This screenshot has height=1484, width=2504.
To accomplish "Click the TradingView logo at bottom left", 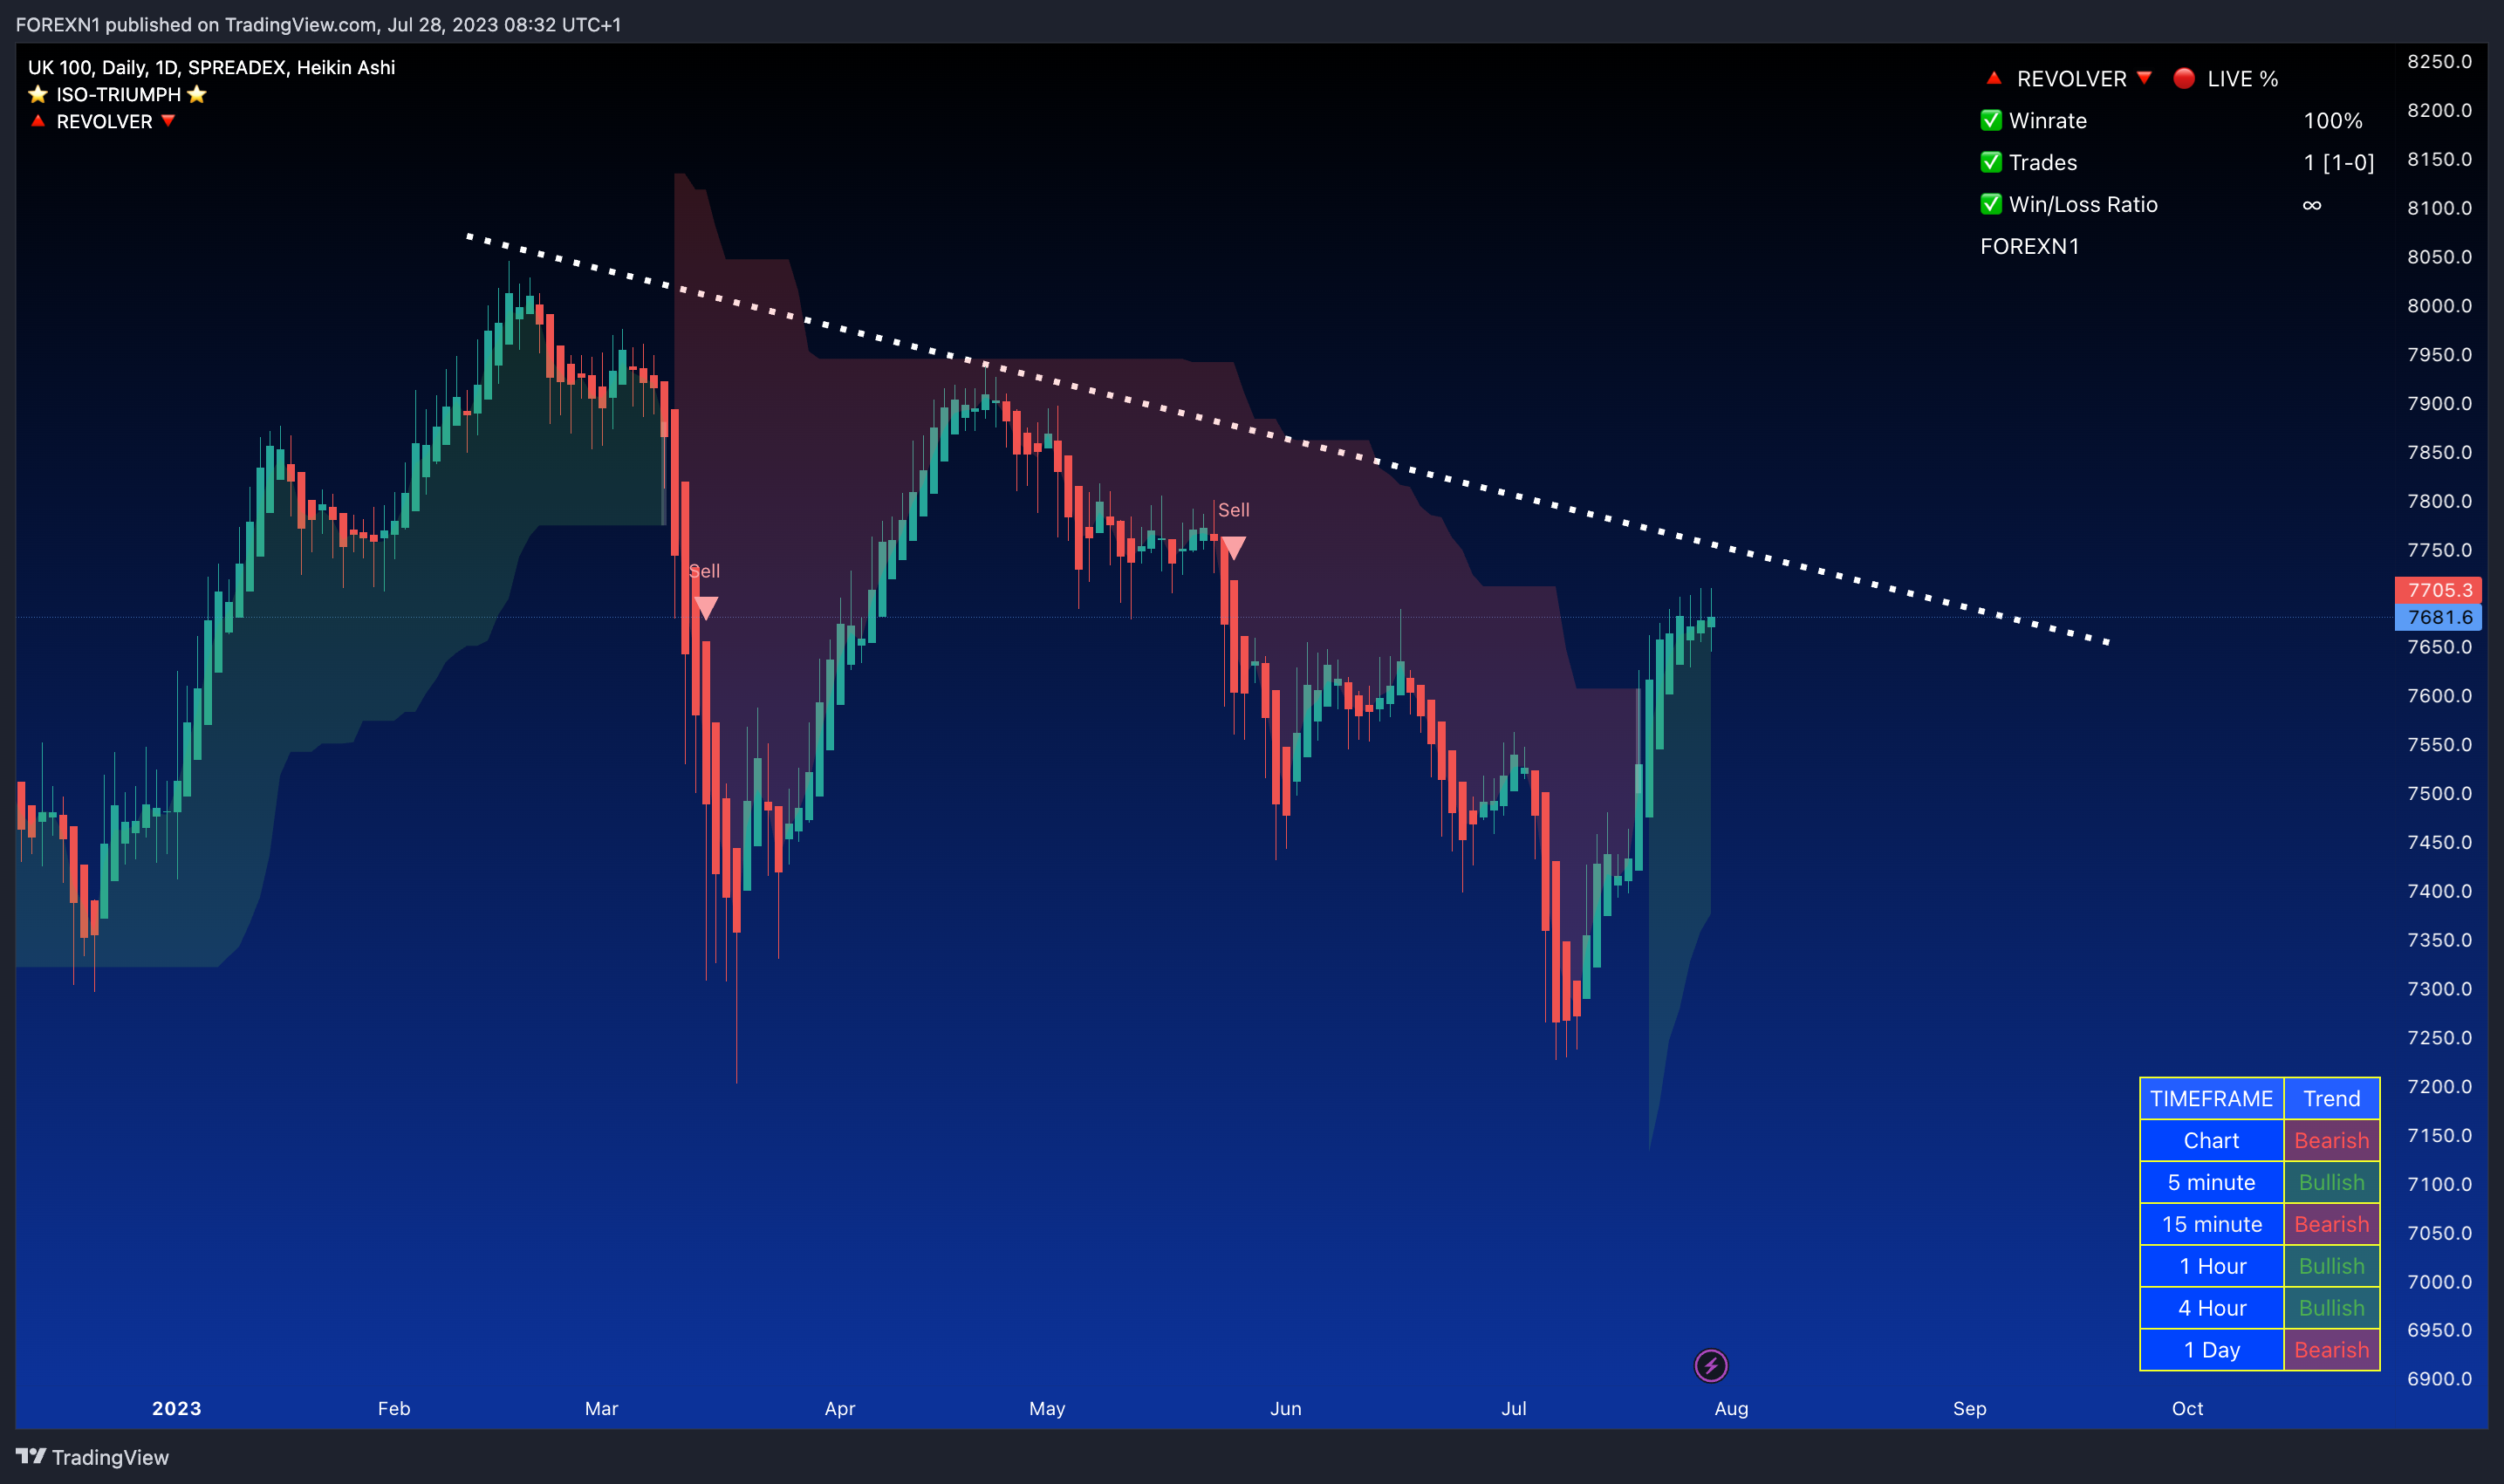I will coord(92,1457).
